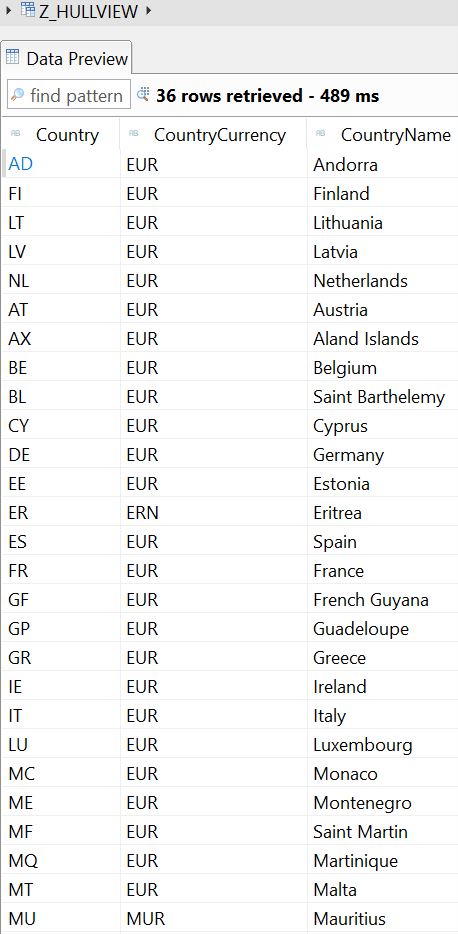Viewport: 458px width, 934px height.
Task: Click the CountryCurrency column type icon
Action: coord(133,135)
